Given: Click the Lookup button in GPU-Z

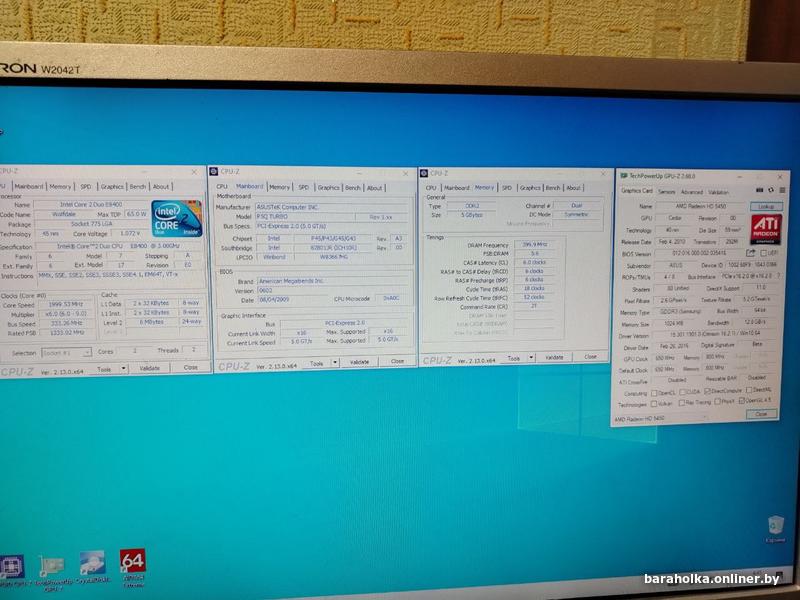Looking at the screenshot, I should [x=765, y=206].
